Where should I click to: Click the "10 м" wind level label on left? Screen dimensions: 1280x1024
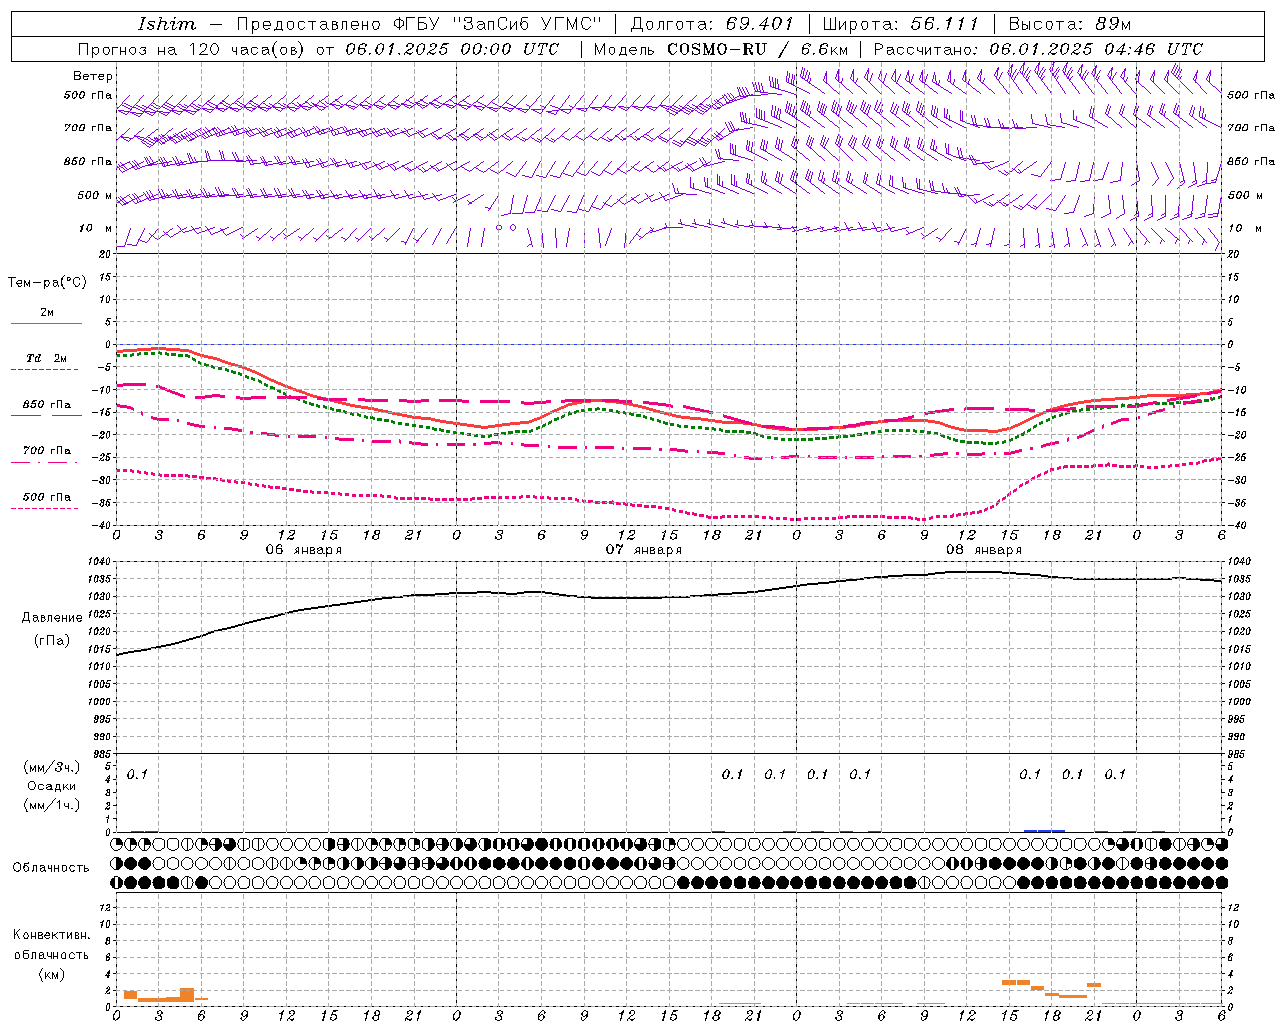[96, 228]
